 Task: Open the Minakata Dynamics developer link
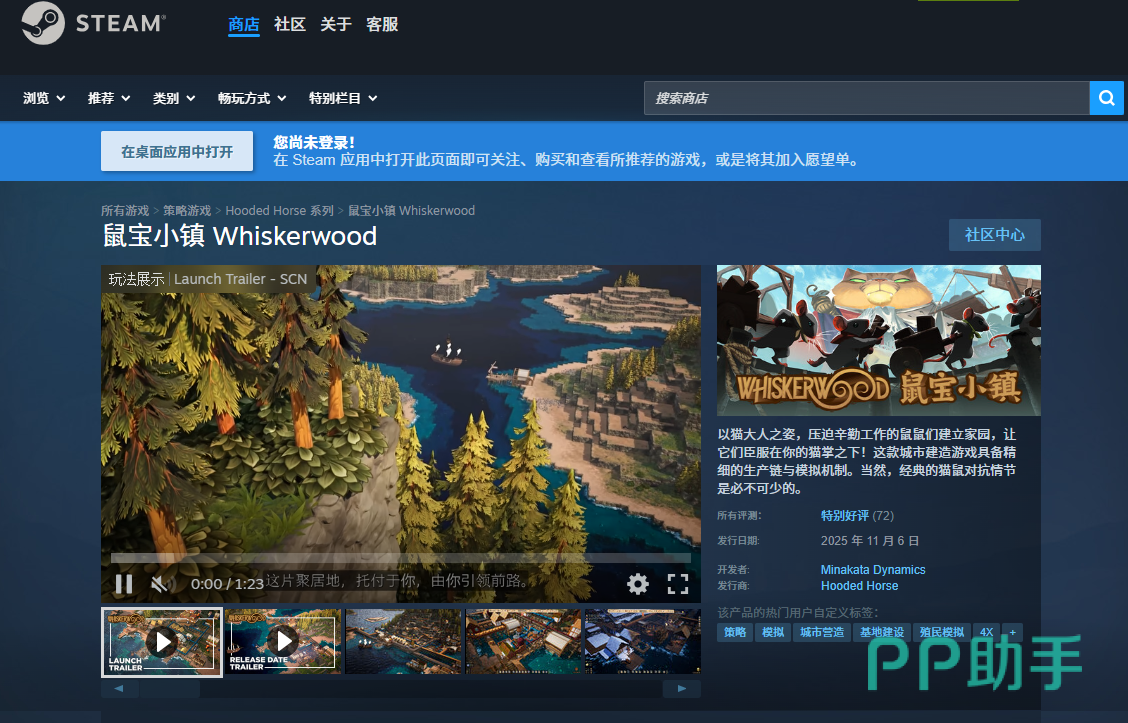[873, 570]
